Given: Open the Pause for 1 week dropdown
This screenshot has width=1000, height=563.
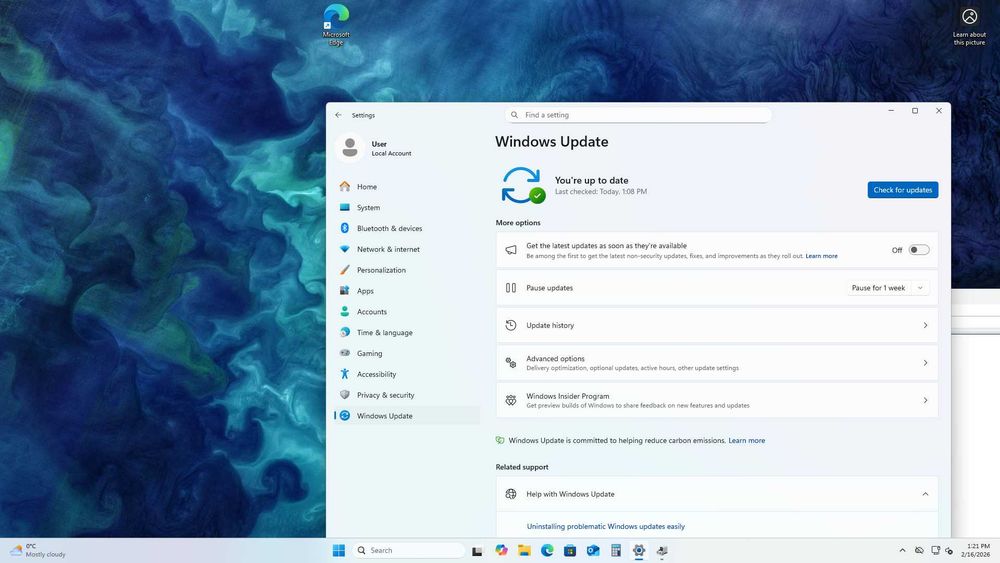Looking at the screenshot, I should click(x=888, y=288).
